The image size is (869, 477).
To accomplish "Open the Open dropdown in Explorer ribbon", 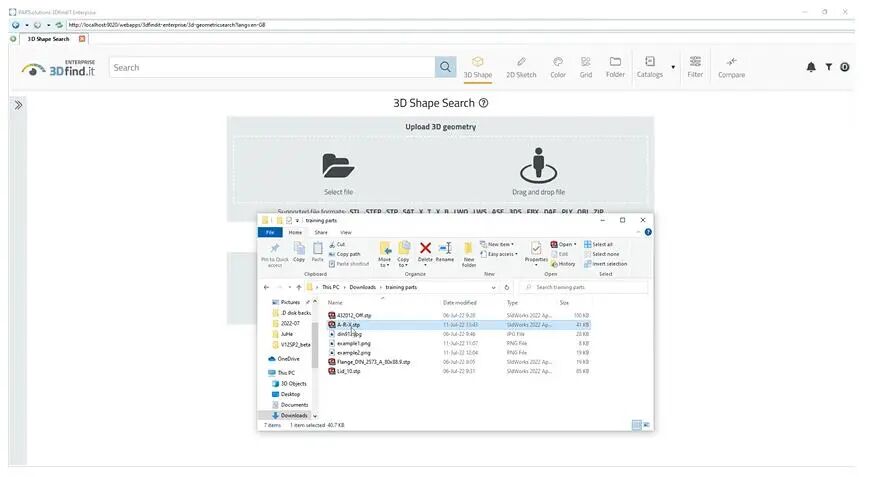I will click(564, 244).
